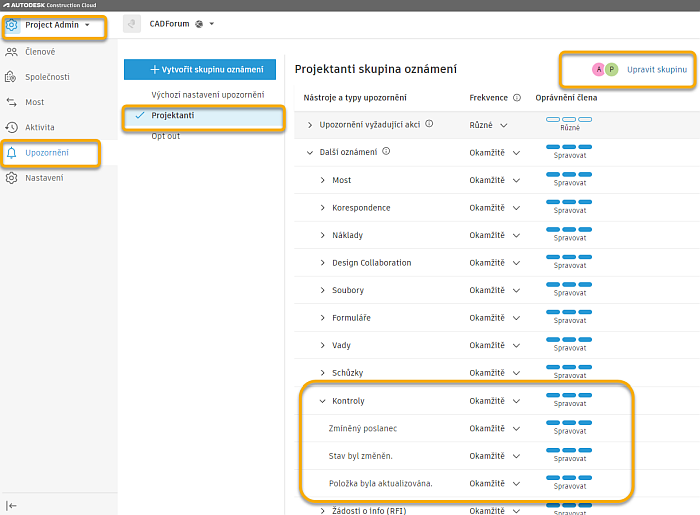Image resolution: width=700 pixels, height=515 pixels.
Task: Click the Upravit skupinu link
Action: point(657,69)
